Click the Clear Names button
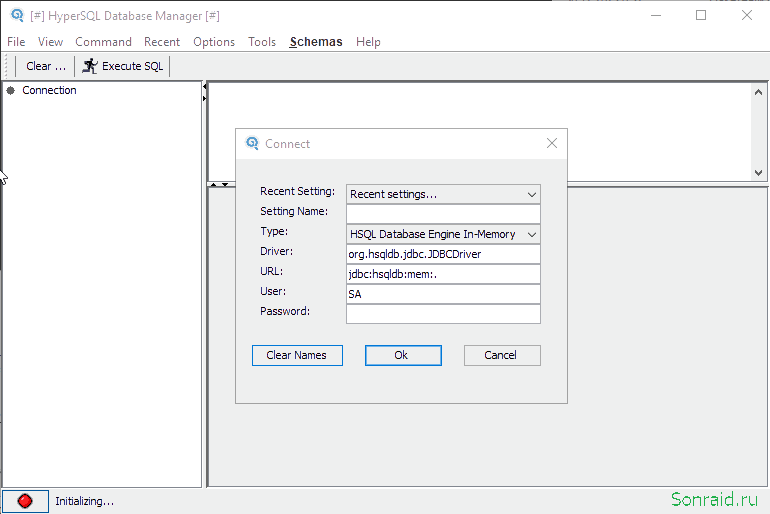Image resolution: width=770 pixels, height=514 pixels. (297, 355)
